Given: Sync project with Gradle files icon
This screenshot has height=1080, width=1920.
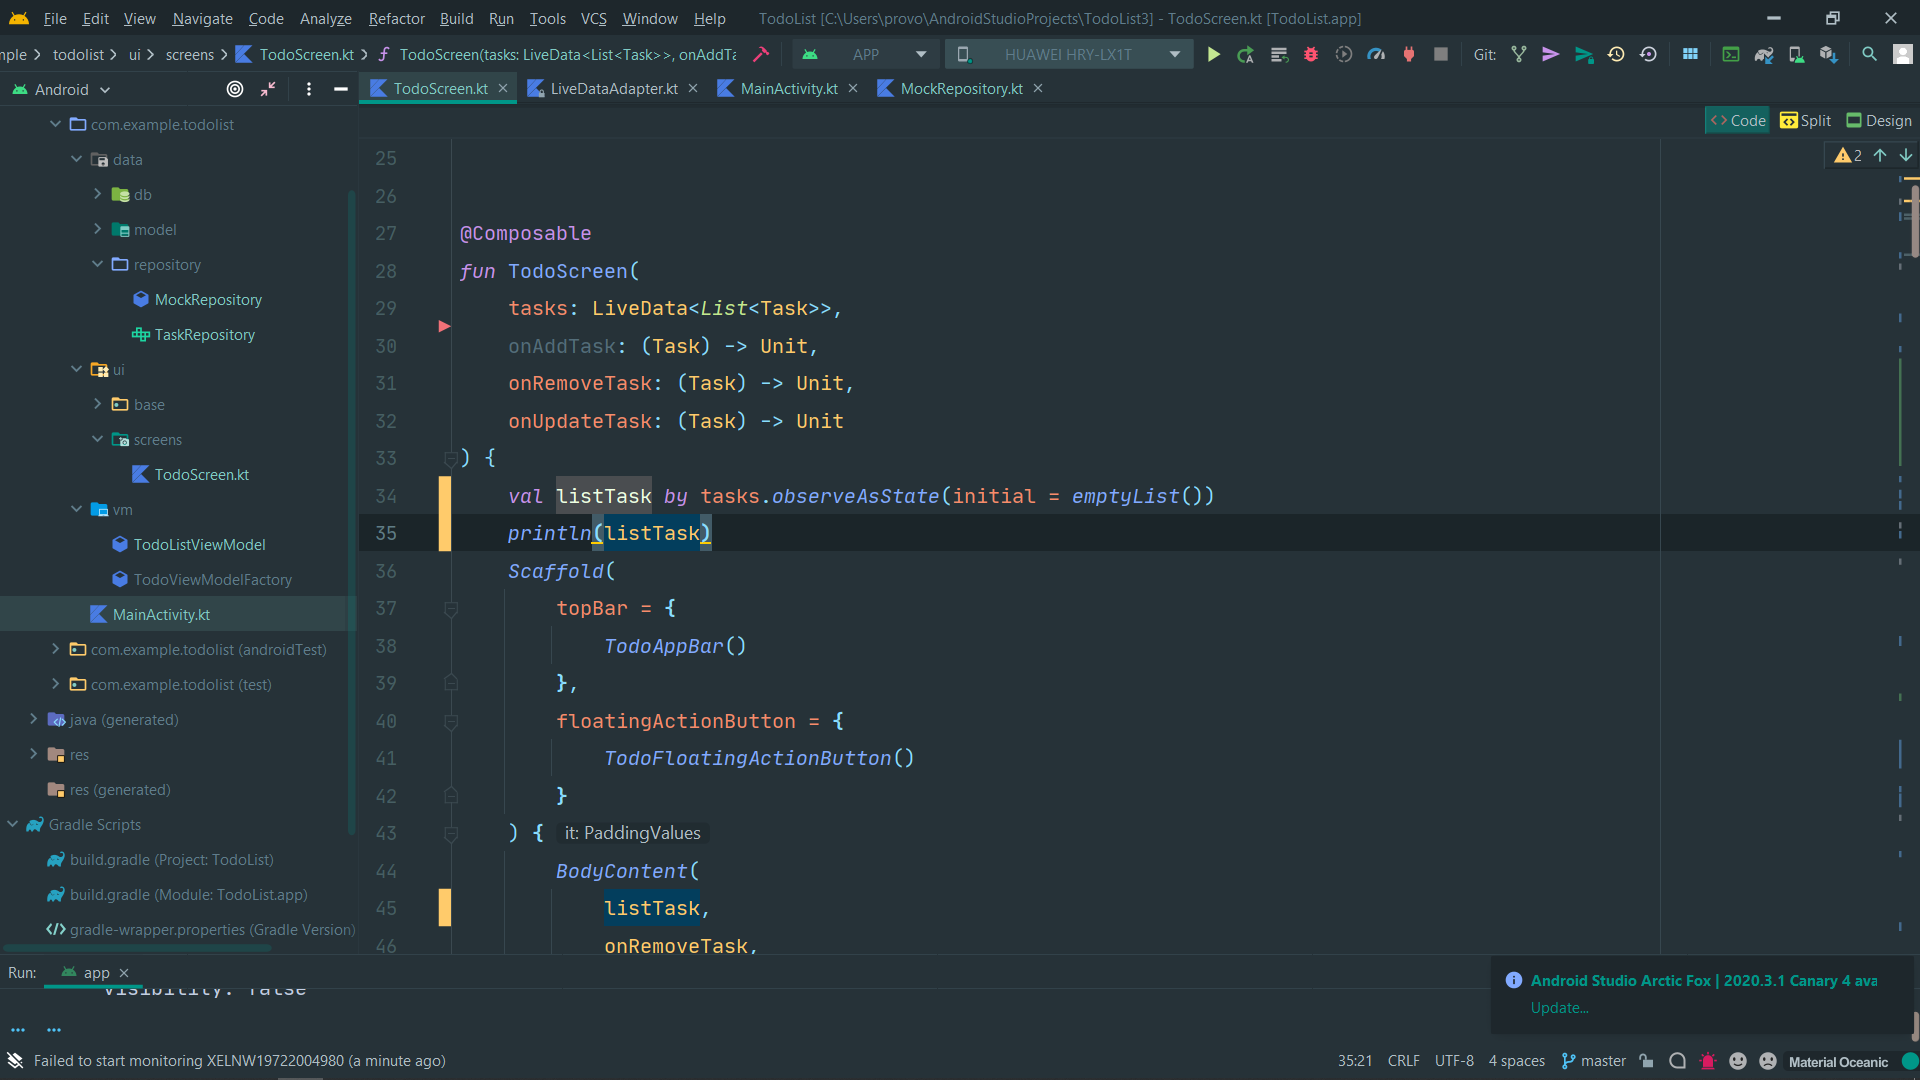Looking at the screenshot, I should tap(1764, 55).
